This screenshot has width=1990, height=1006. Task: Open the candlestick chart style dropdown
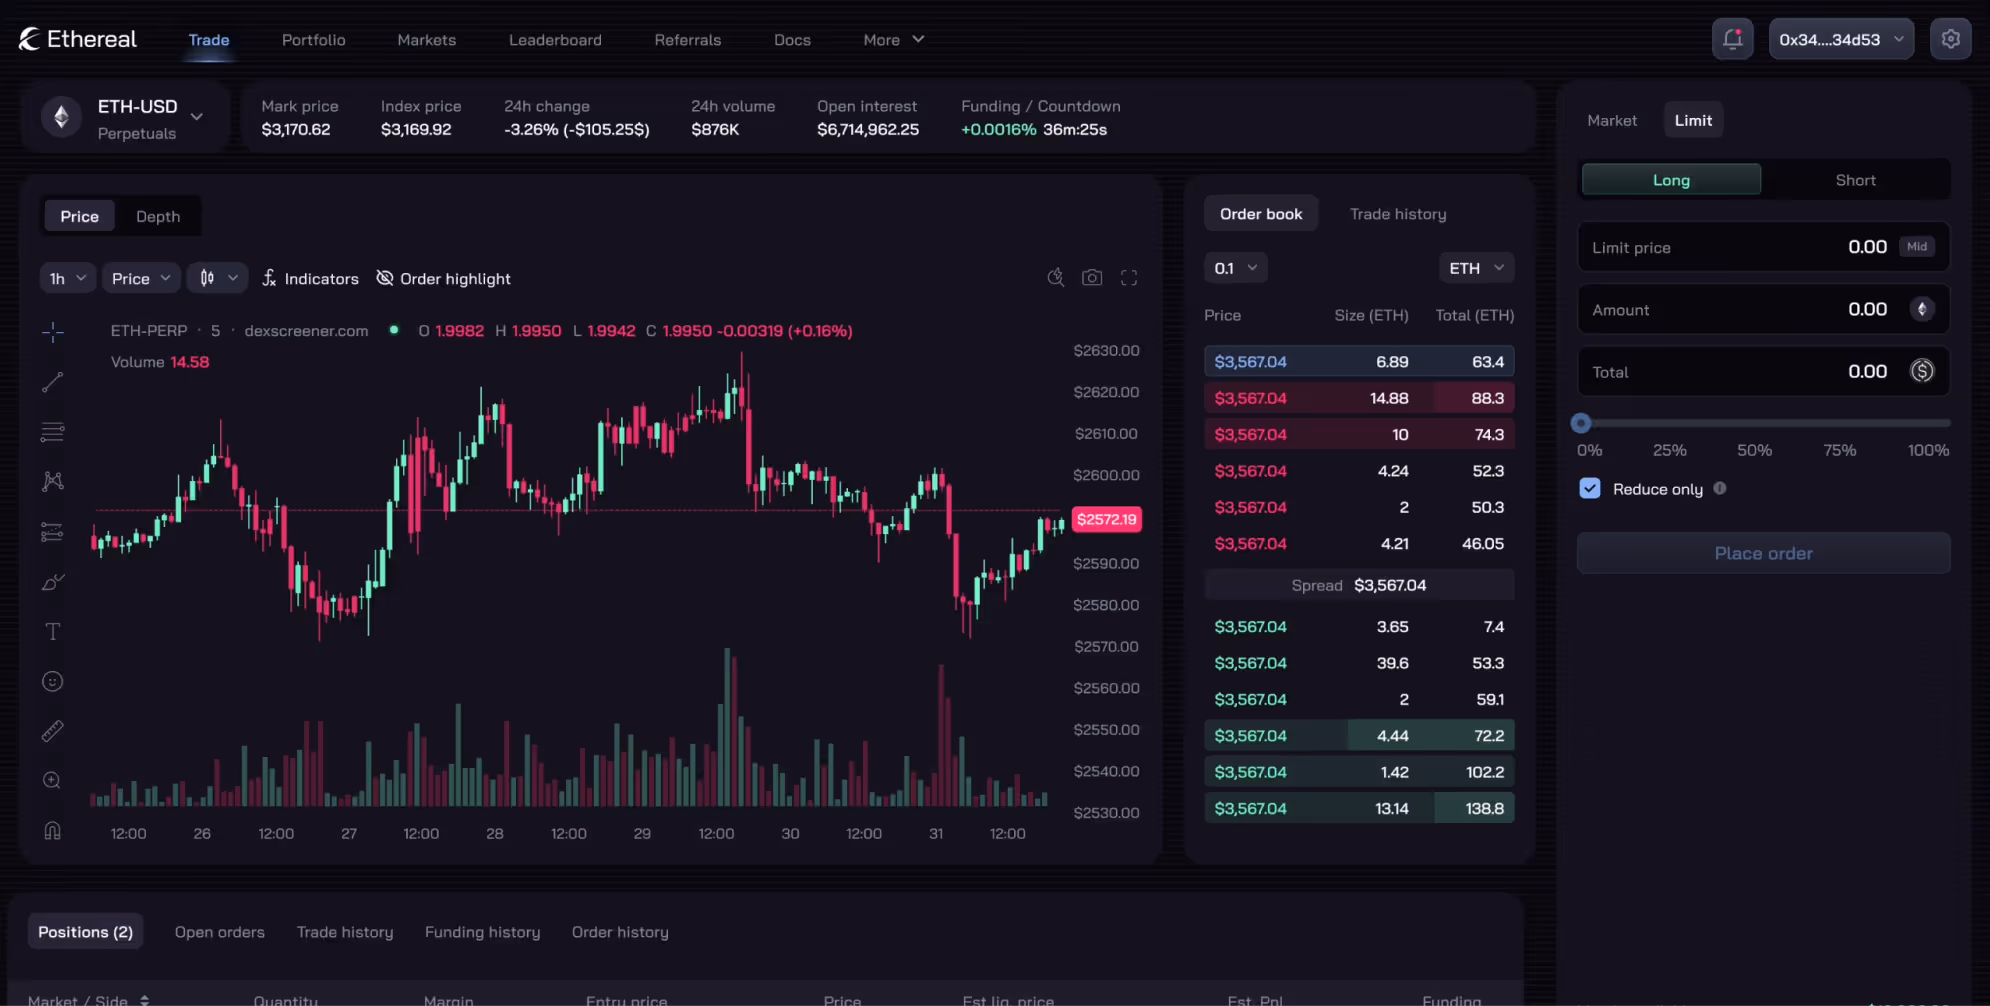point(218,278)
